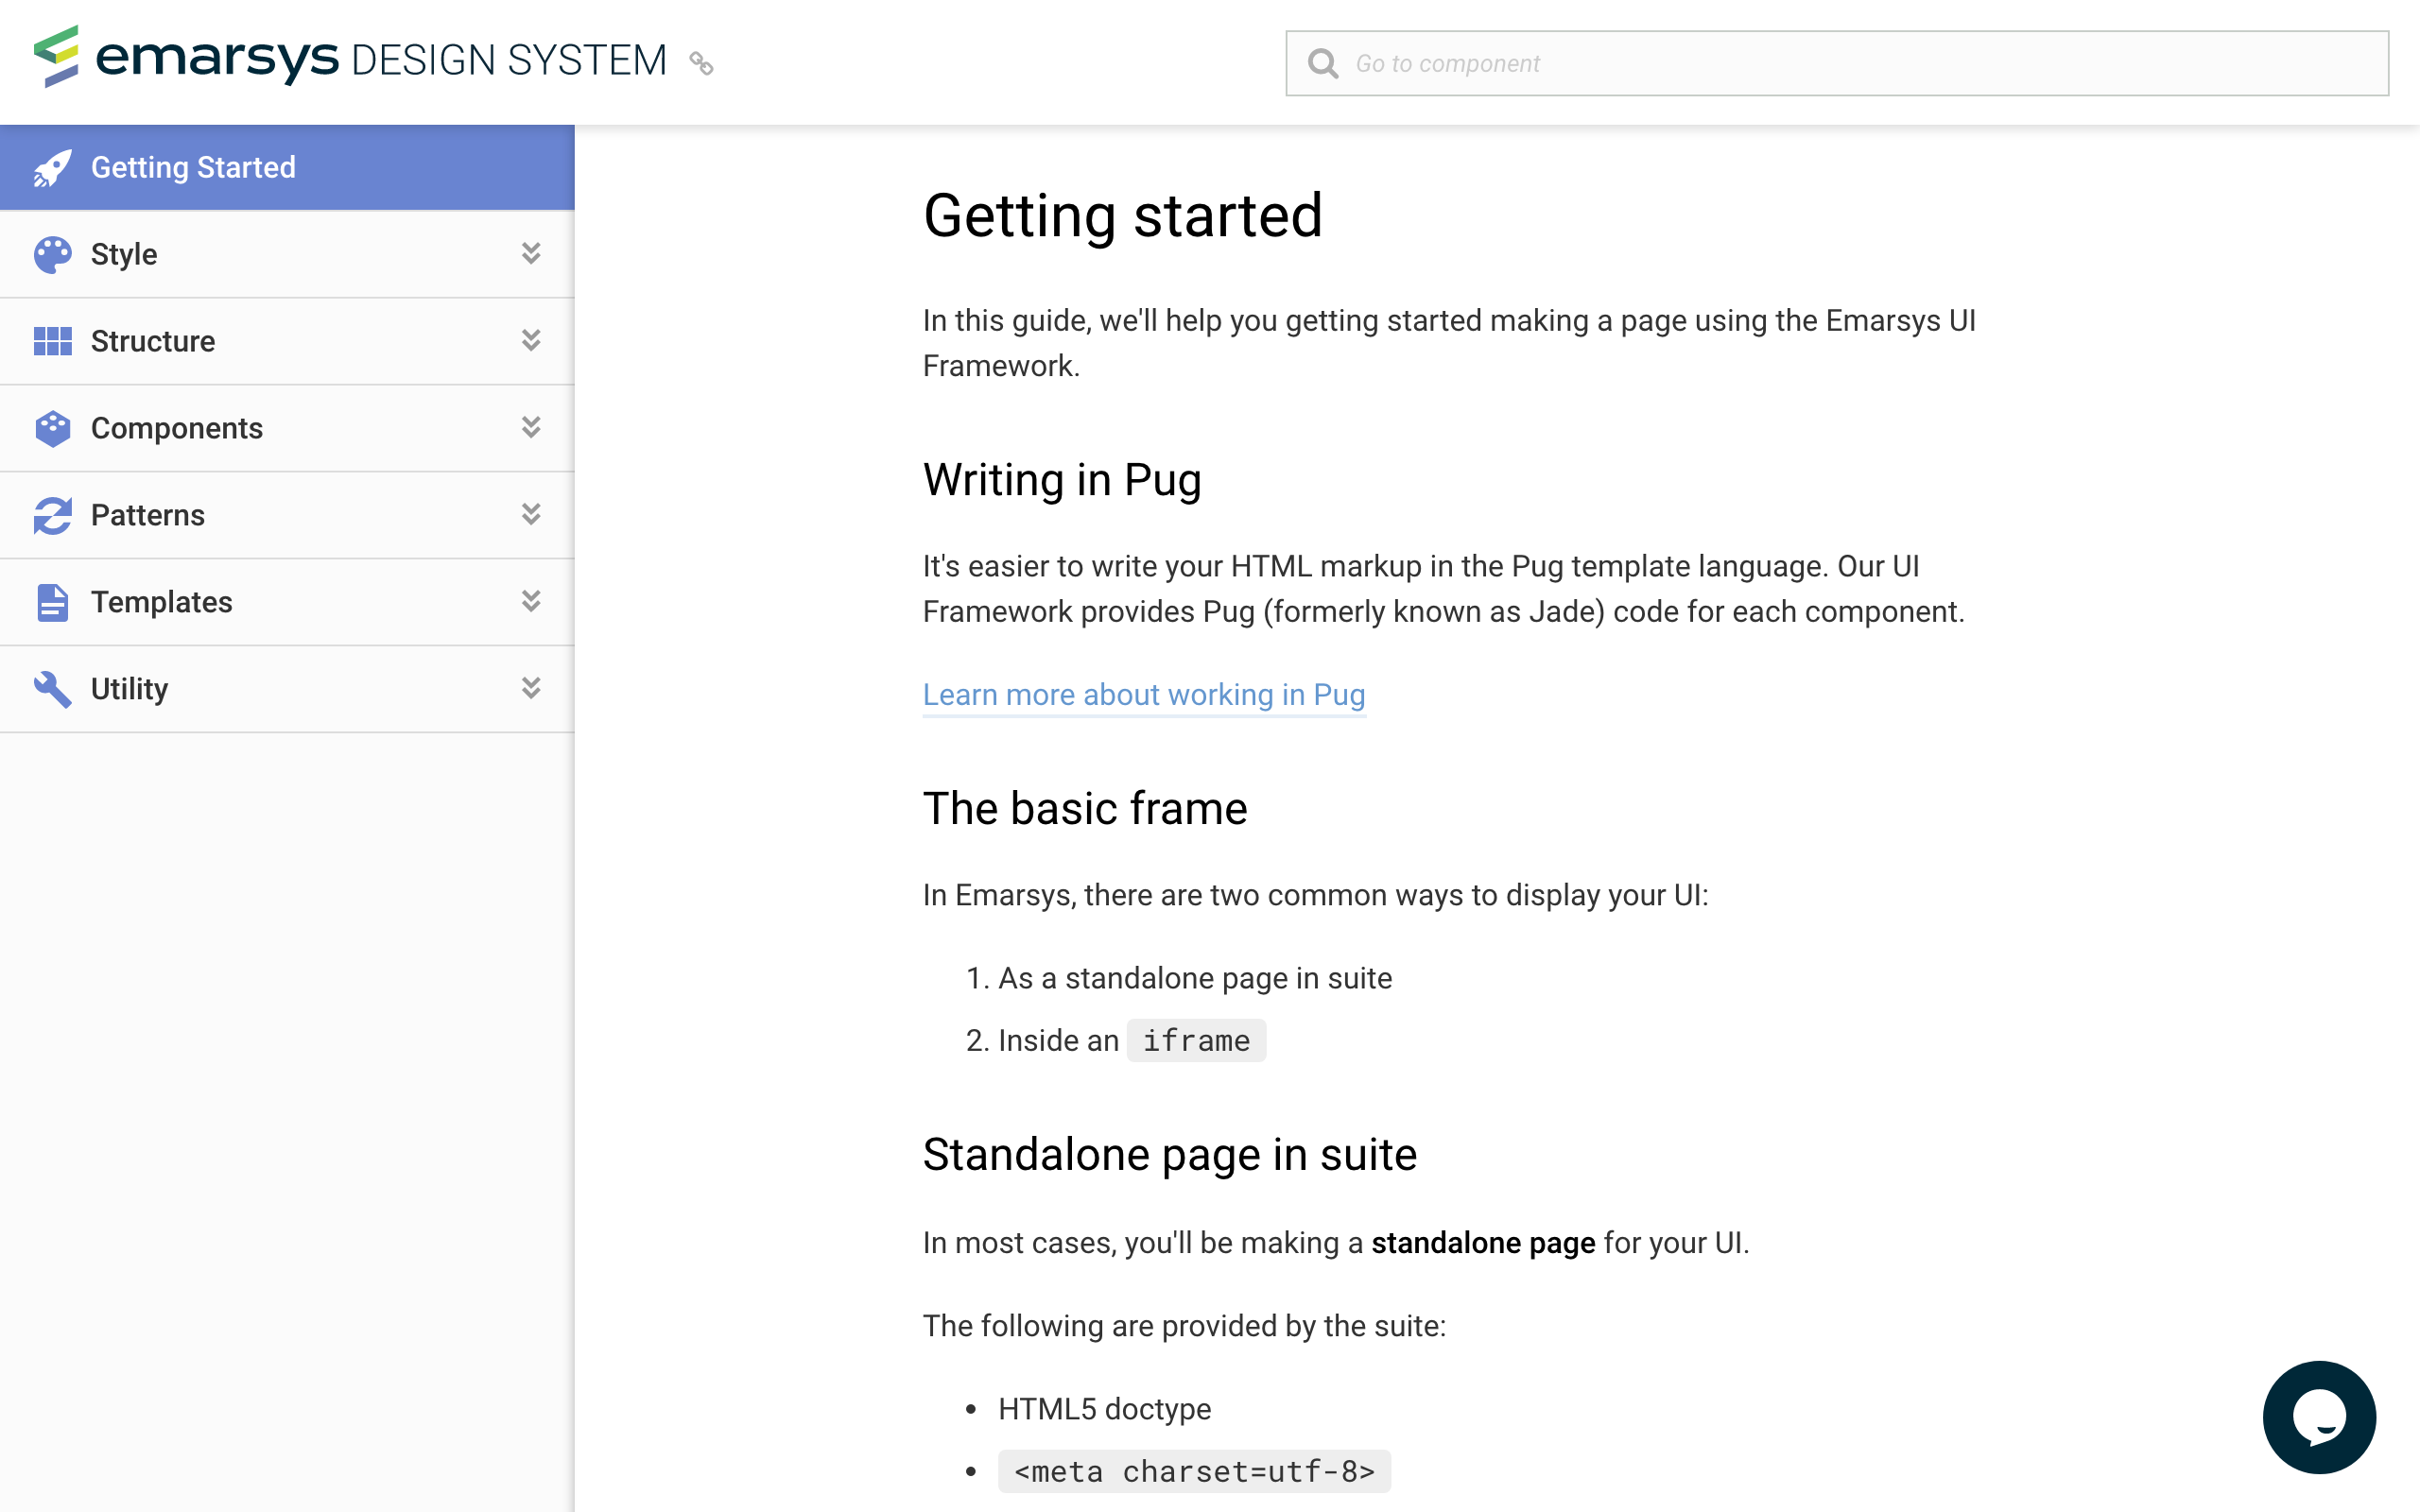The image size is (2420, 1512).
Task: Expand the Components section chevron
Action: [531, 428]
